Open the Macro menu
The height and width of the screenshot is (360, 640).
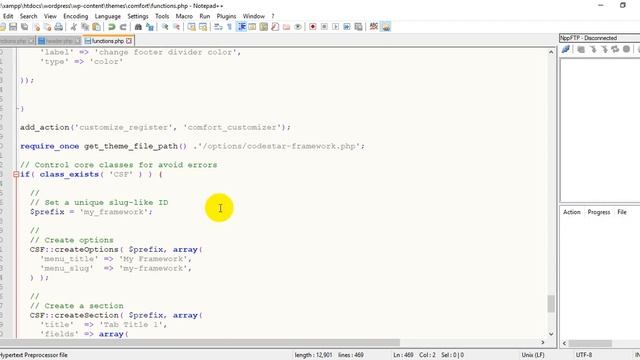click(x=184, y=16)
